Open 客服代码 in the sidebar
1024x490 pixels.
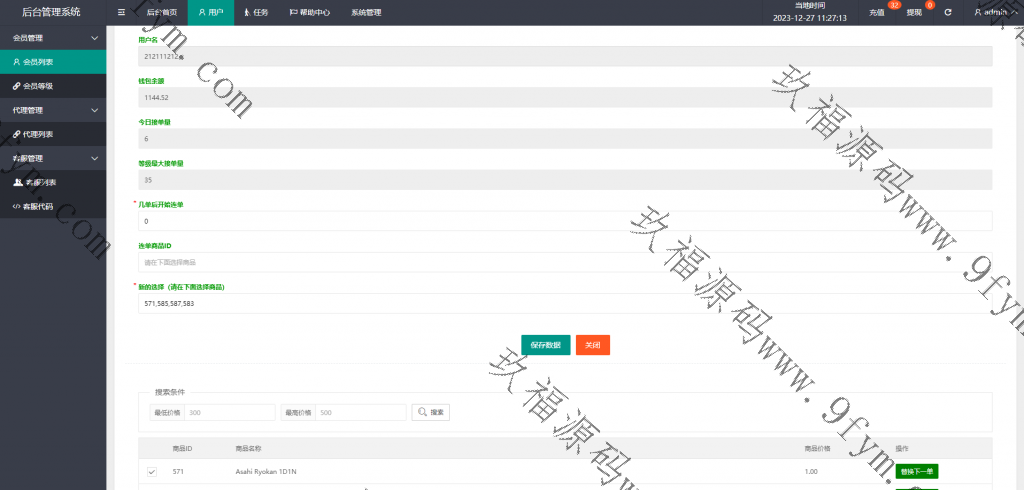(38, 206)
